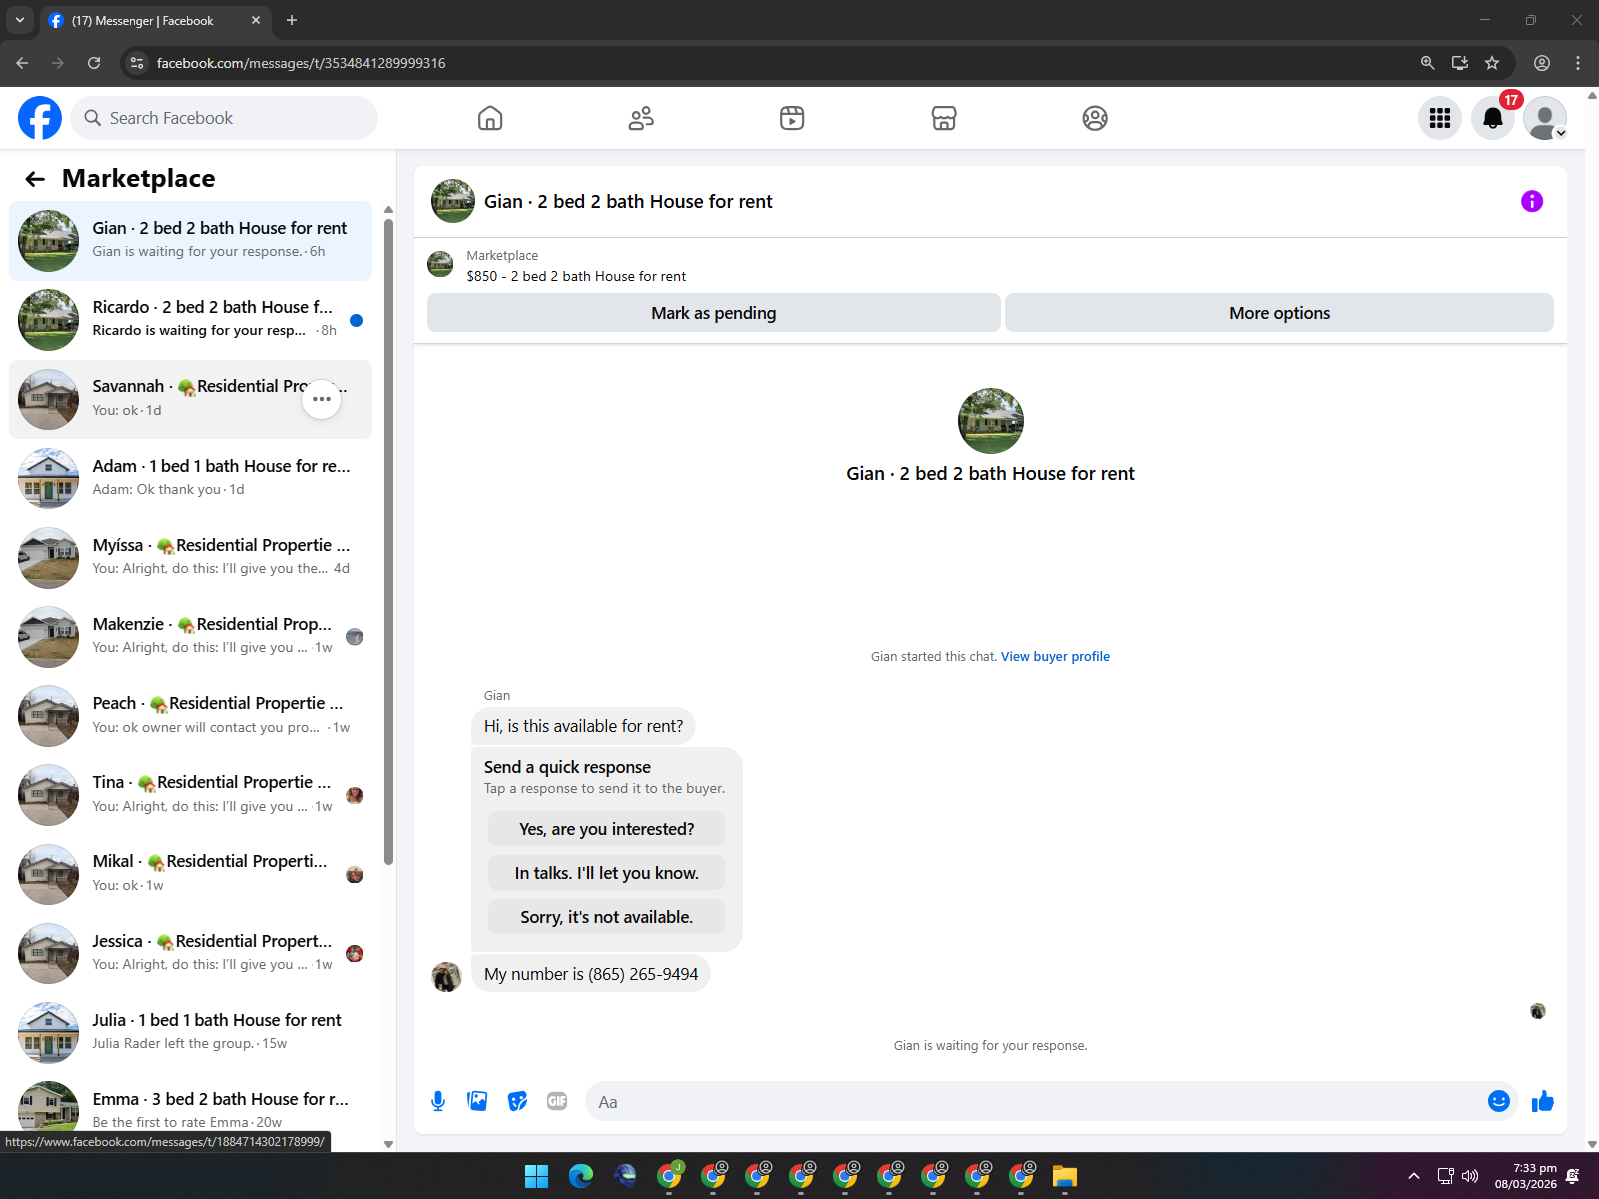This screenshot has width=1599, height=1199.
Task: Choose a GIF icon
Action: (x=557, y=1101)
